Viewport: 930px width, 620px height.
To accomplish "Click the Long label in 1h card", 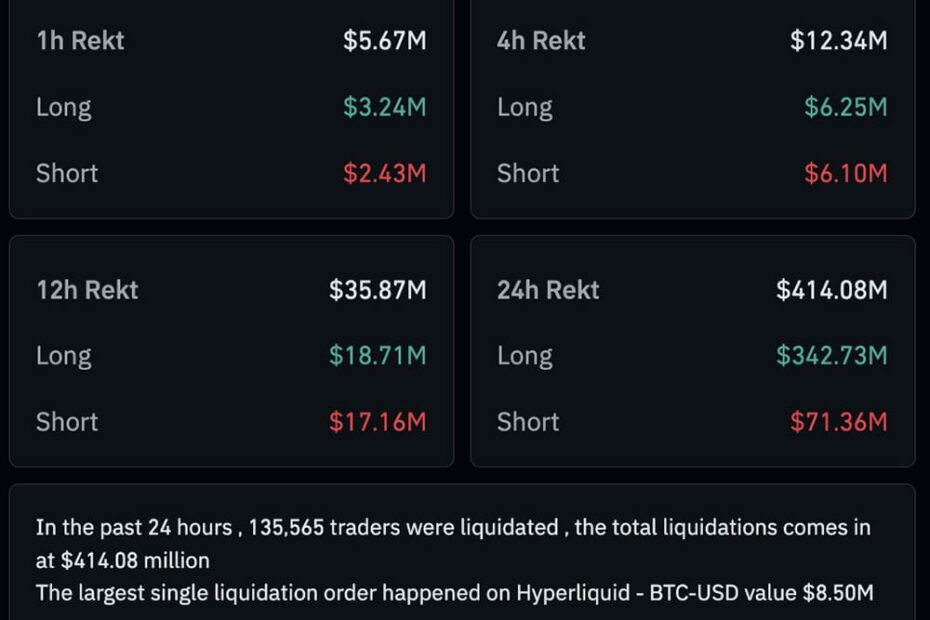I will 63,106.
